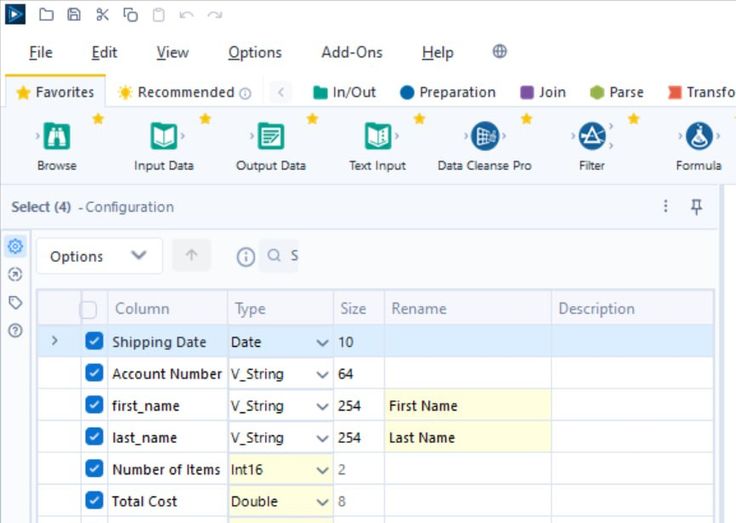Redo the last action
The width and height of the screenshot is (736, 523).
coord(215,15)
